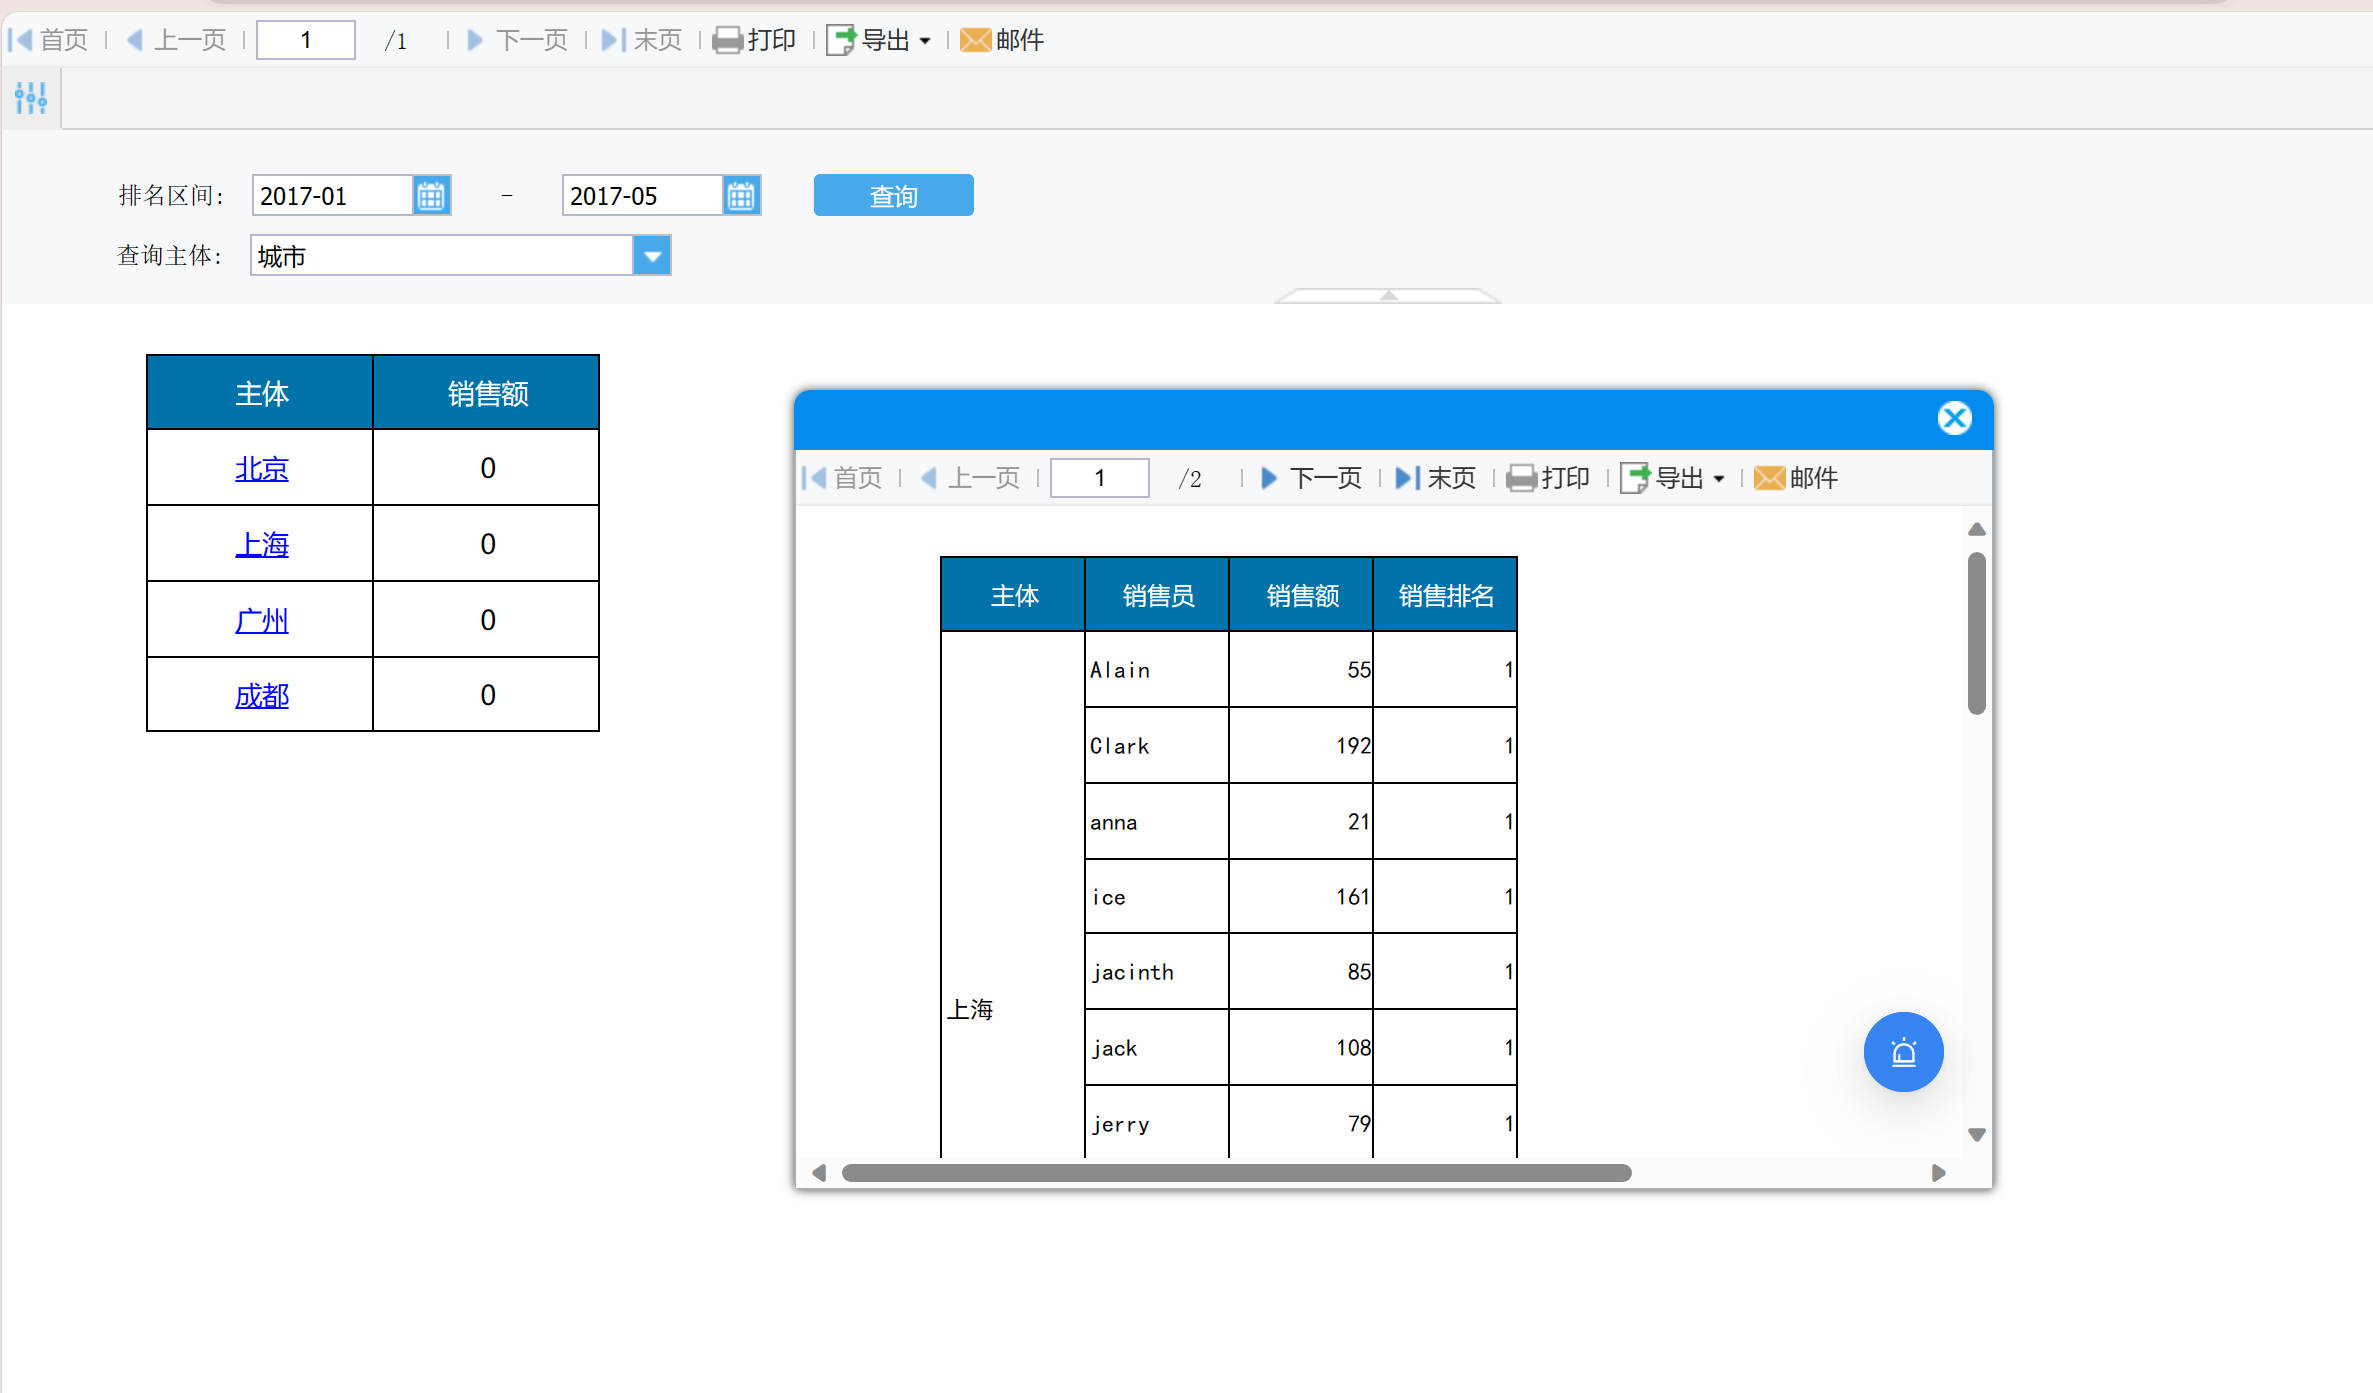Click the jacinth cell in popup table

tap(1157, 972)
